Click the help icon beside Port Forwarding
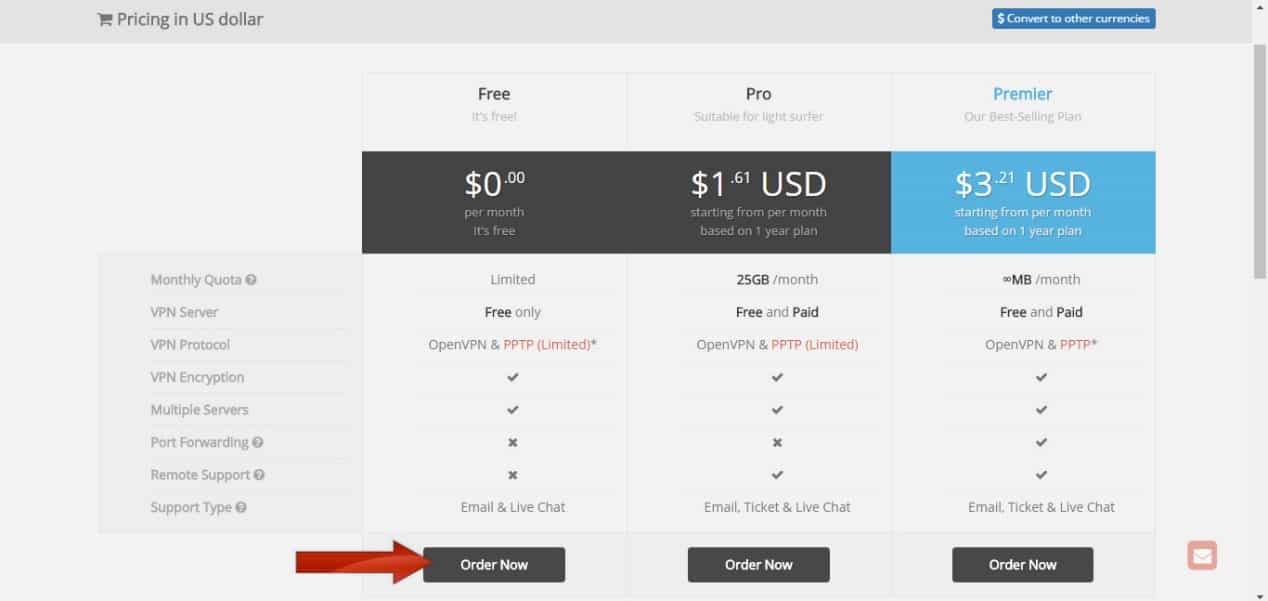1268x601 pixels. coord(258,443)
